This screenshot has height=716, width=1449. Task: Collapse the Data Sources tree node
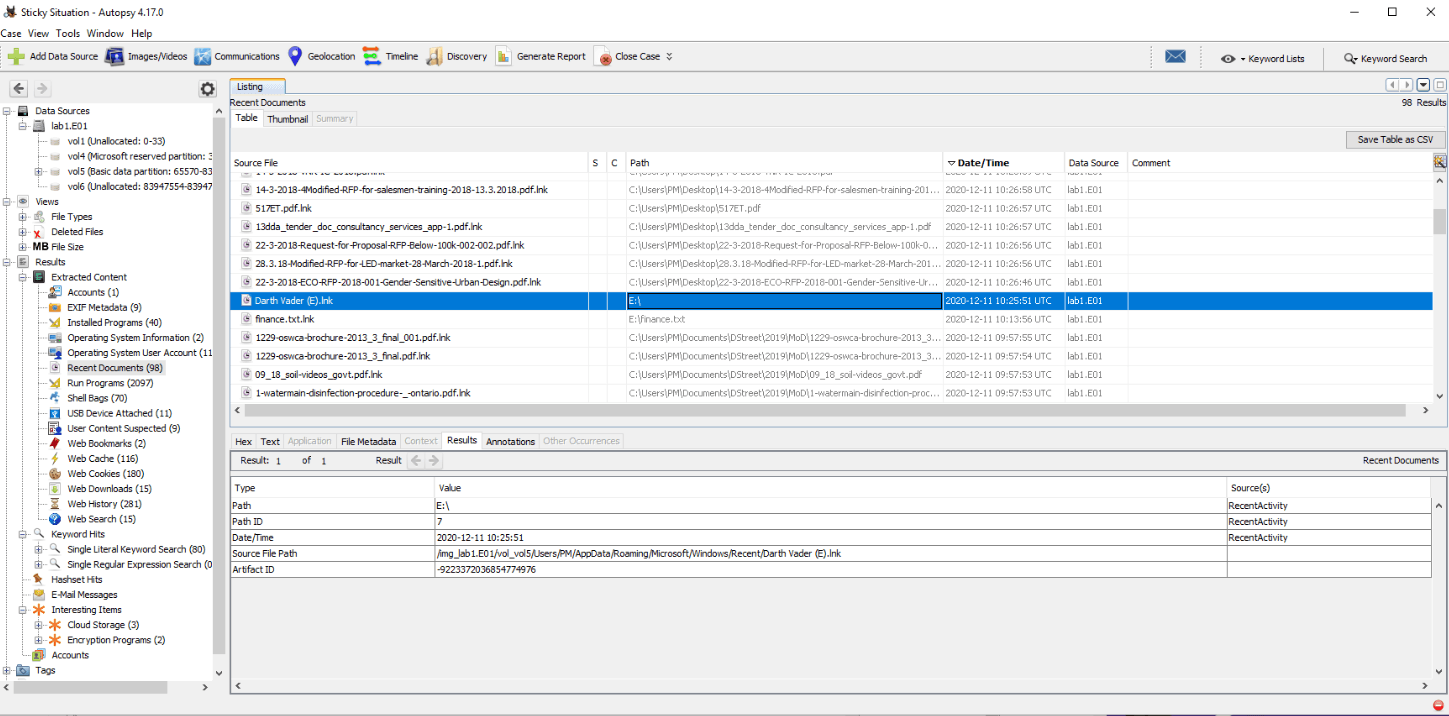click(x=7, y=111)
